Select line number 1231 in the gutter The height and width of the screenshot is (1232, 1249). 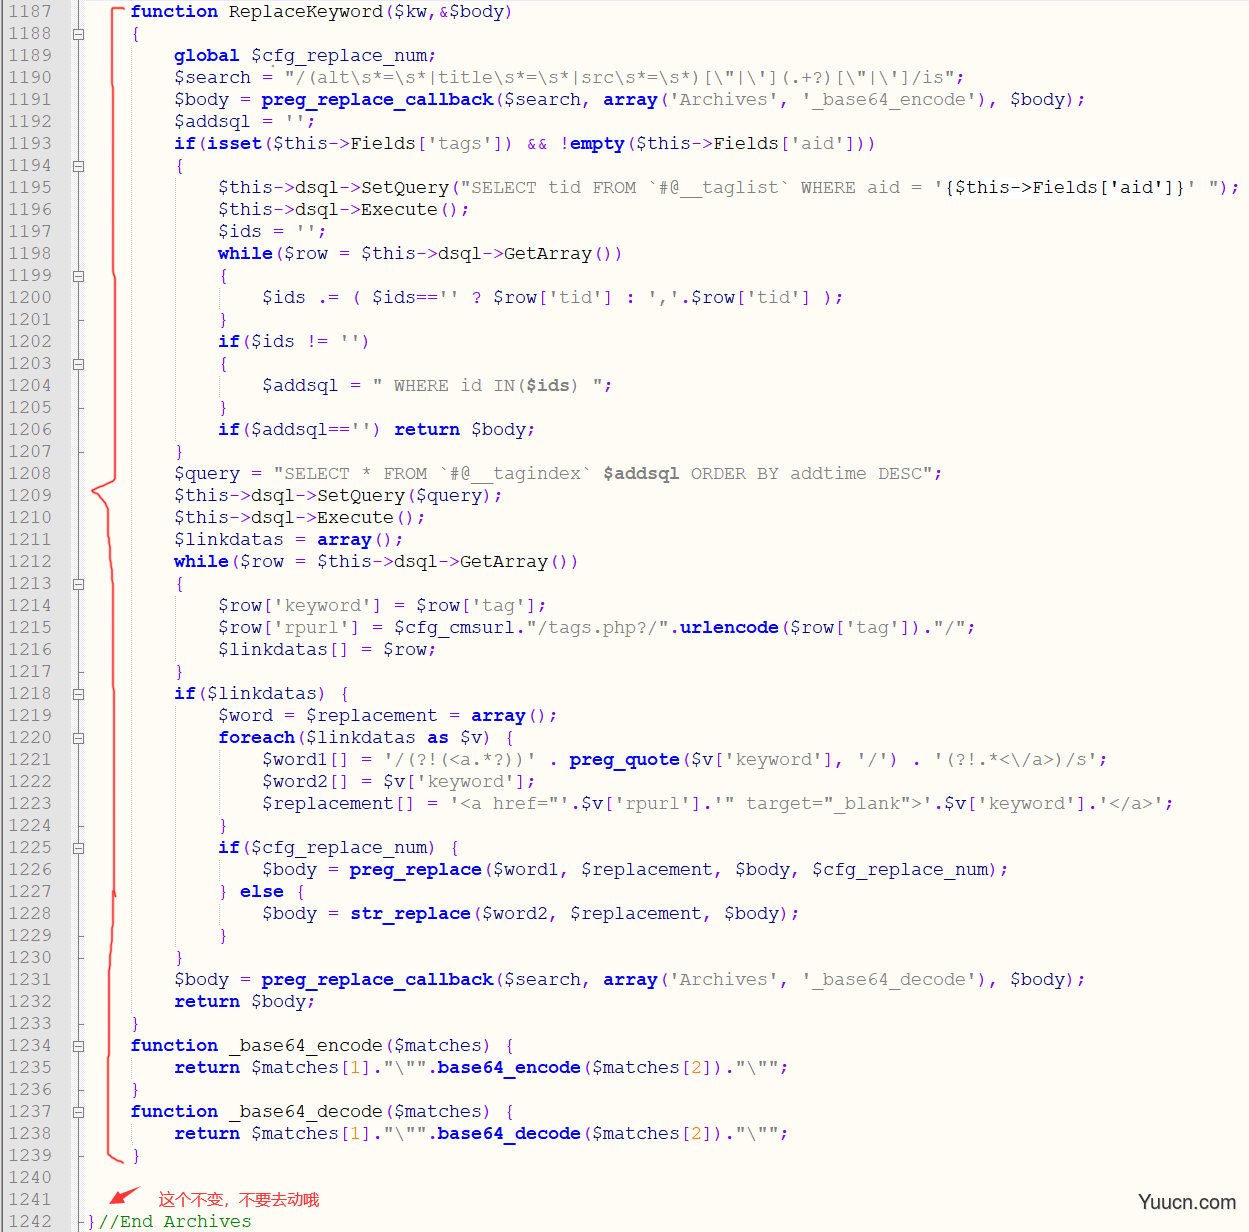(30, 980)
